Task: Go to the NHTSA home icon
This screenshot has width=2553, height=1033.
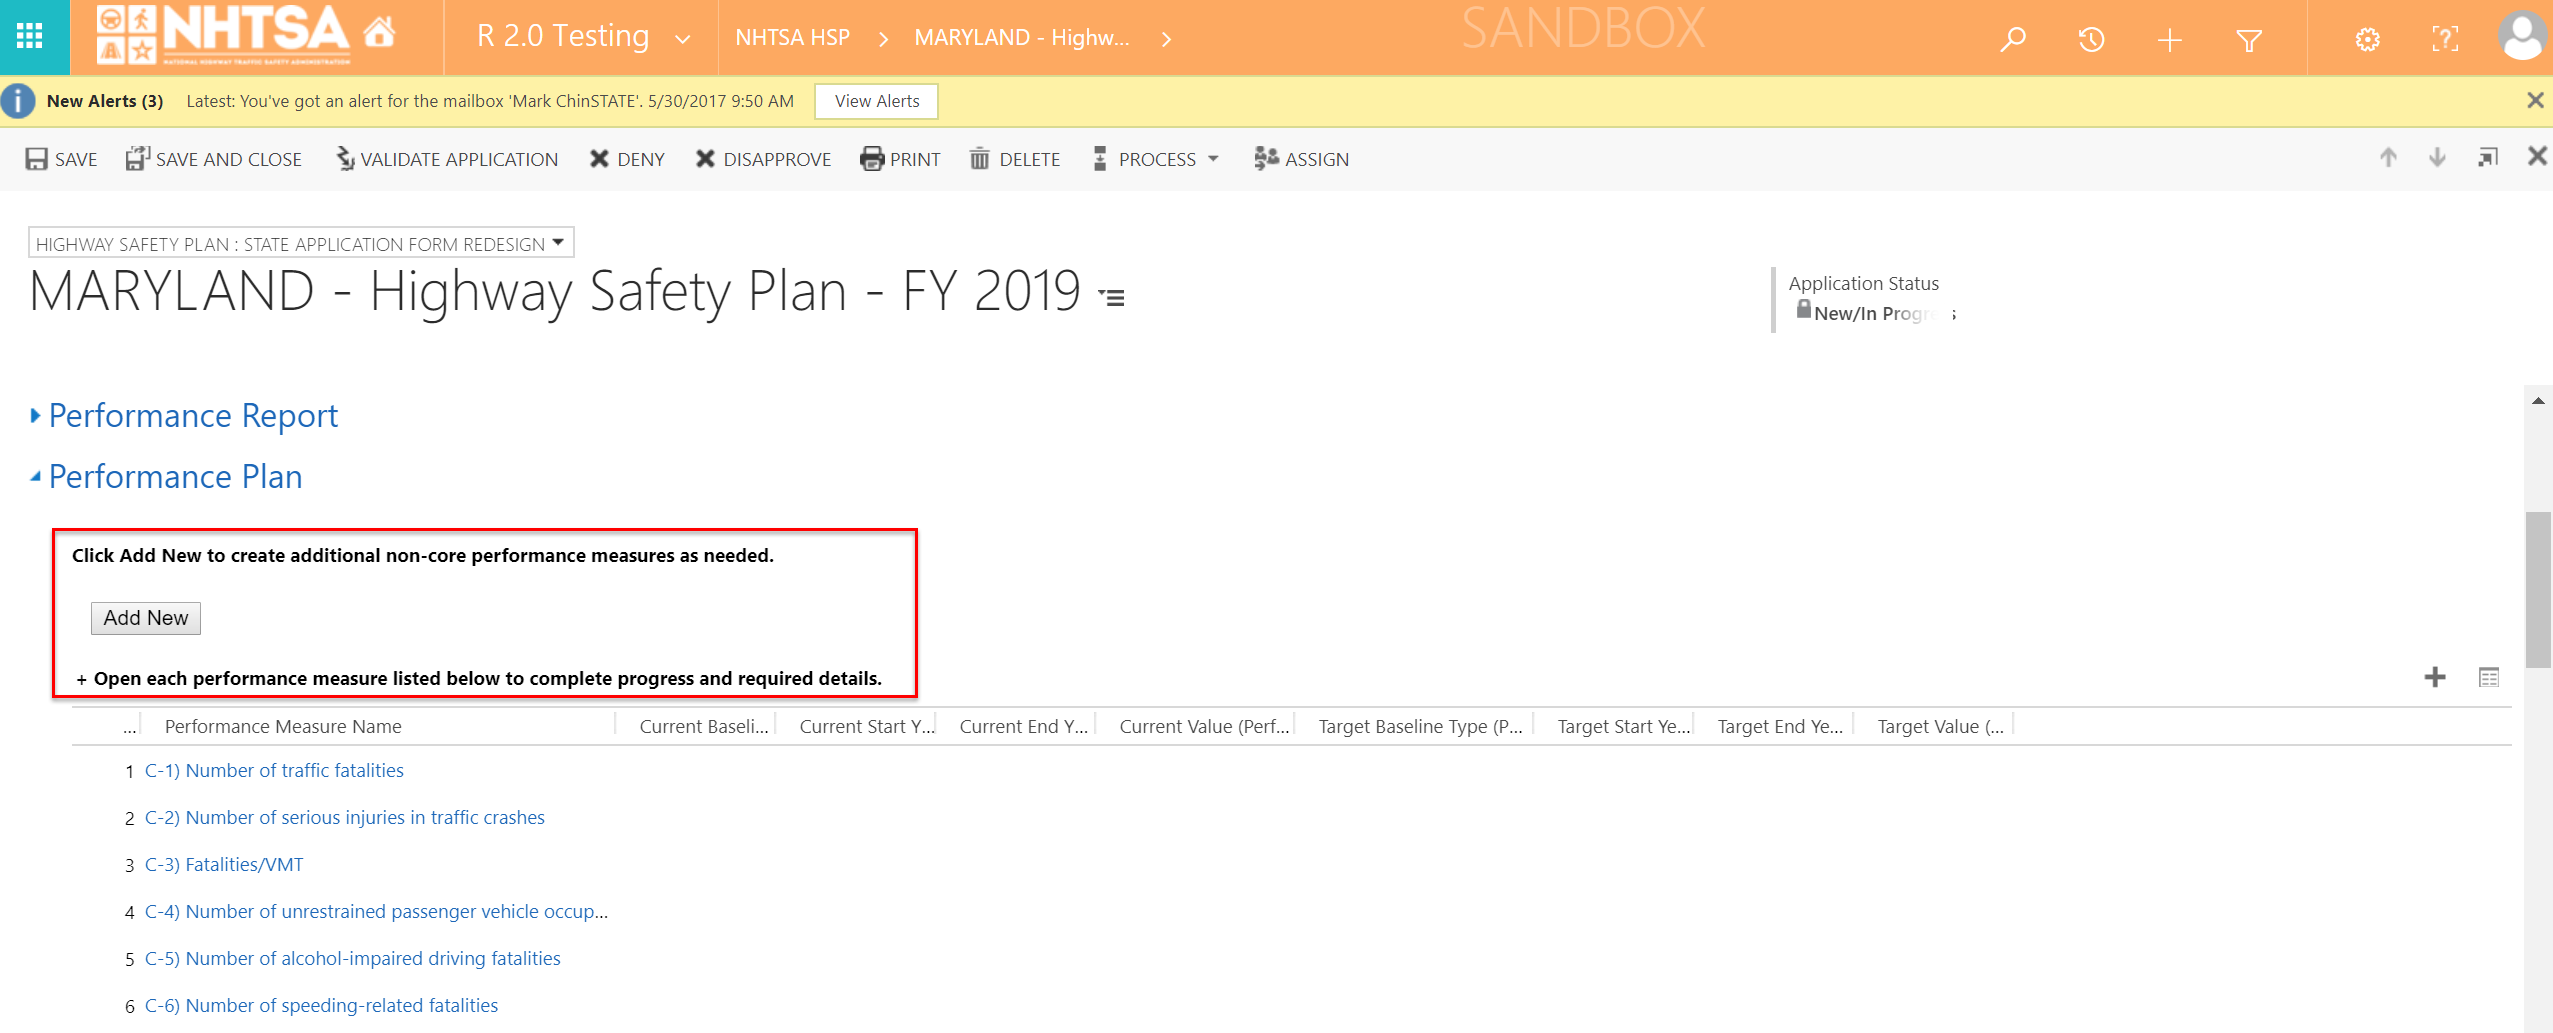Action: pos(380,33)
